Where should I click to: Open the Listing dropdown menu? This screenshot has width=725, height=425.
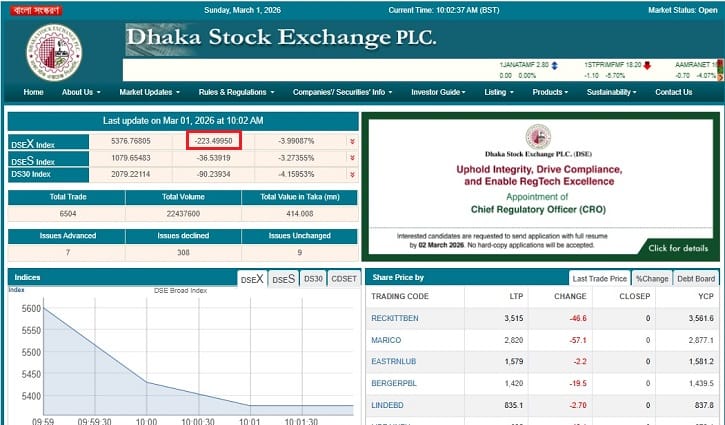(498, 92)
